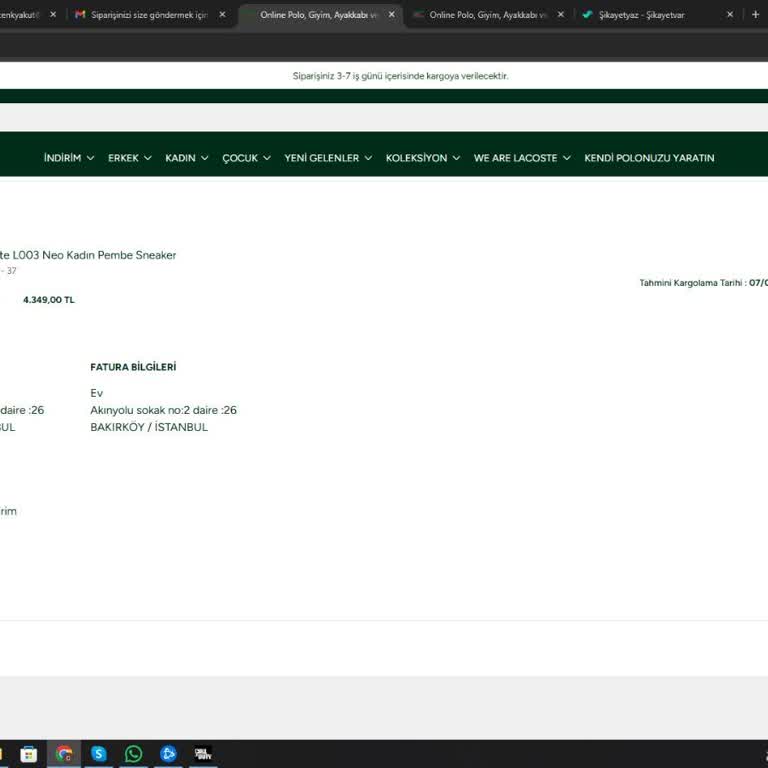Image resolution: width=768 pixels, height=768 pixels.
Task: Expand the chevron beside ERKEK
Action: [147, 158]
